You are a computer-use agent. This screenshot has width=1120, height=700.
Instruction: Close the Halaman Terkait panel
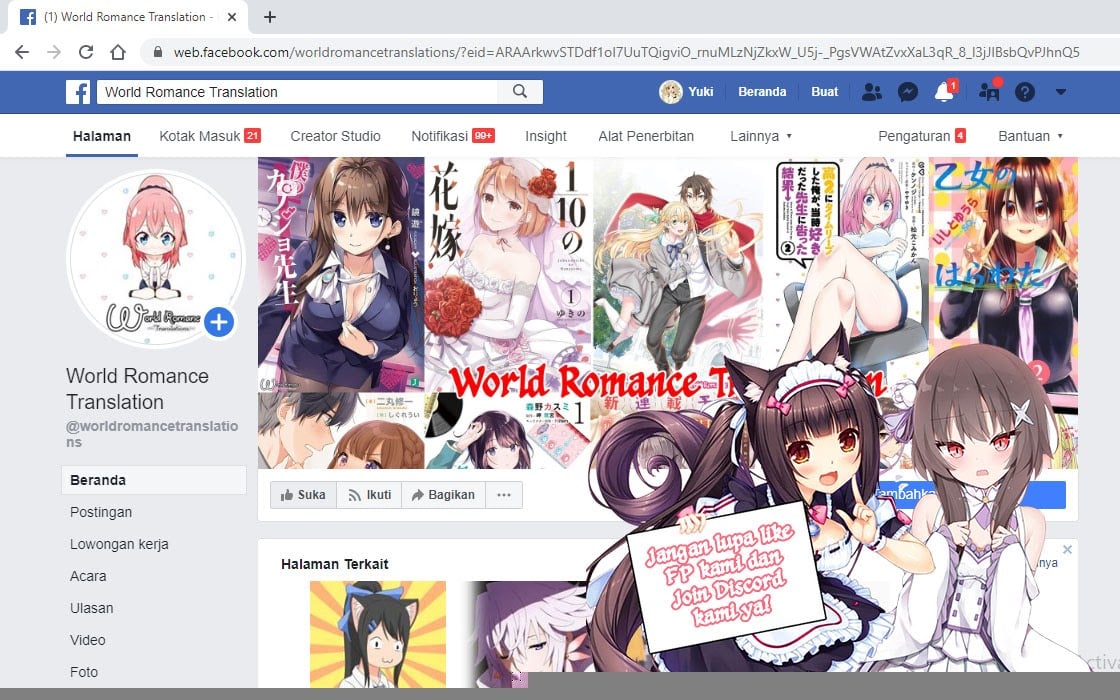coord(1067,549)
